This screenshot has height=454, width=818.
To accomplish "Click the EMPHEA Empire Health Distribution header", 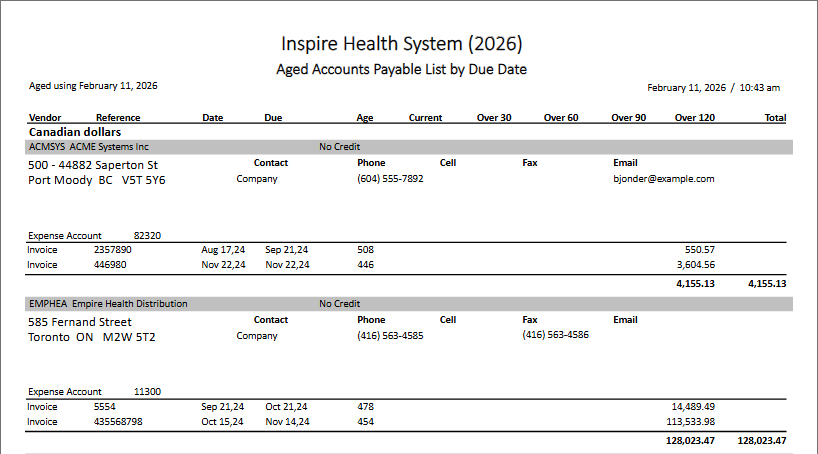I will coord(108,304).
